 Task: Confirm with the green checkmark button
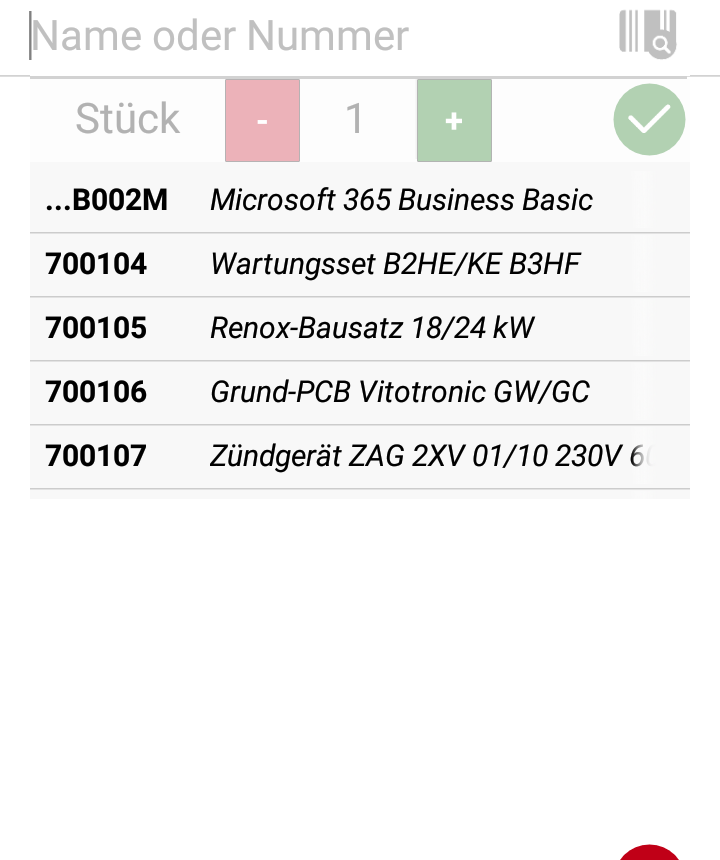pos(649,120)
